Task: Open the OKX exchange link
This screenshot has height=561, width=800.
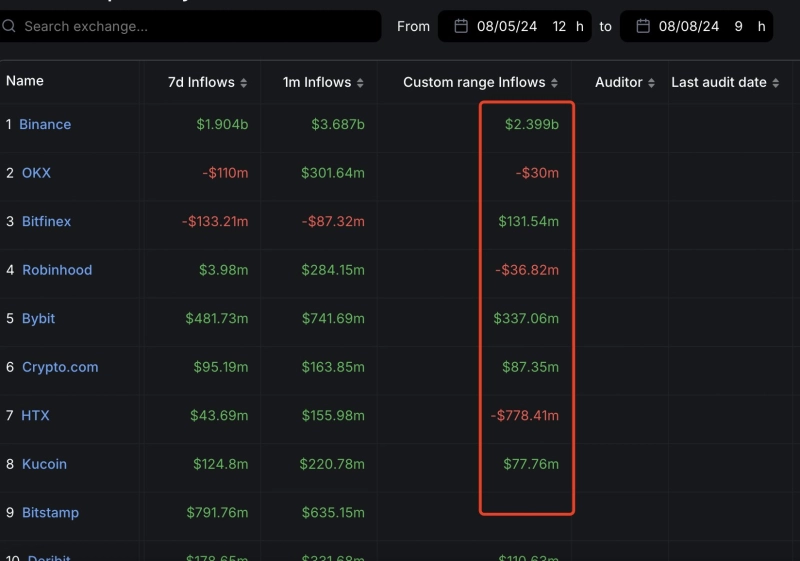Action: 36,173
